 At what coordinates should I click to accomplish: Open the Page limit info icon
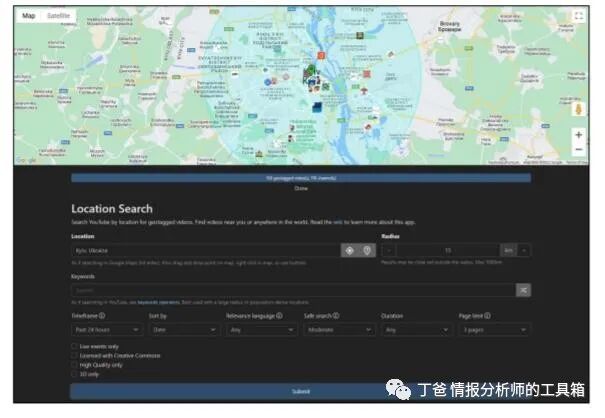[487, 316]
